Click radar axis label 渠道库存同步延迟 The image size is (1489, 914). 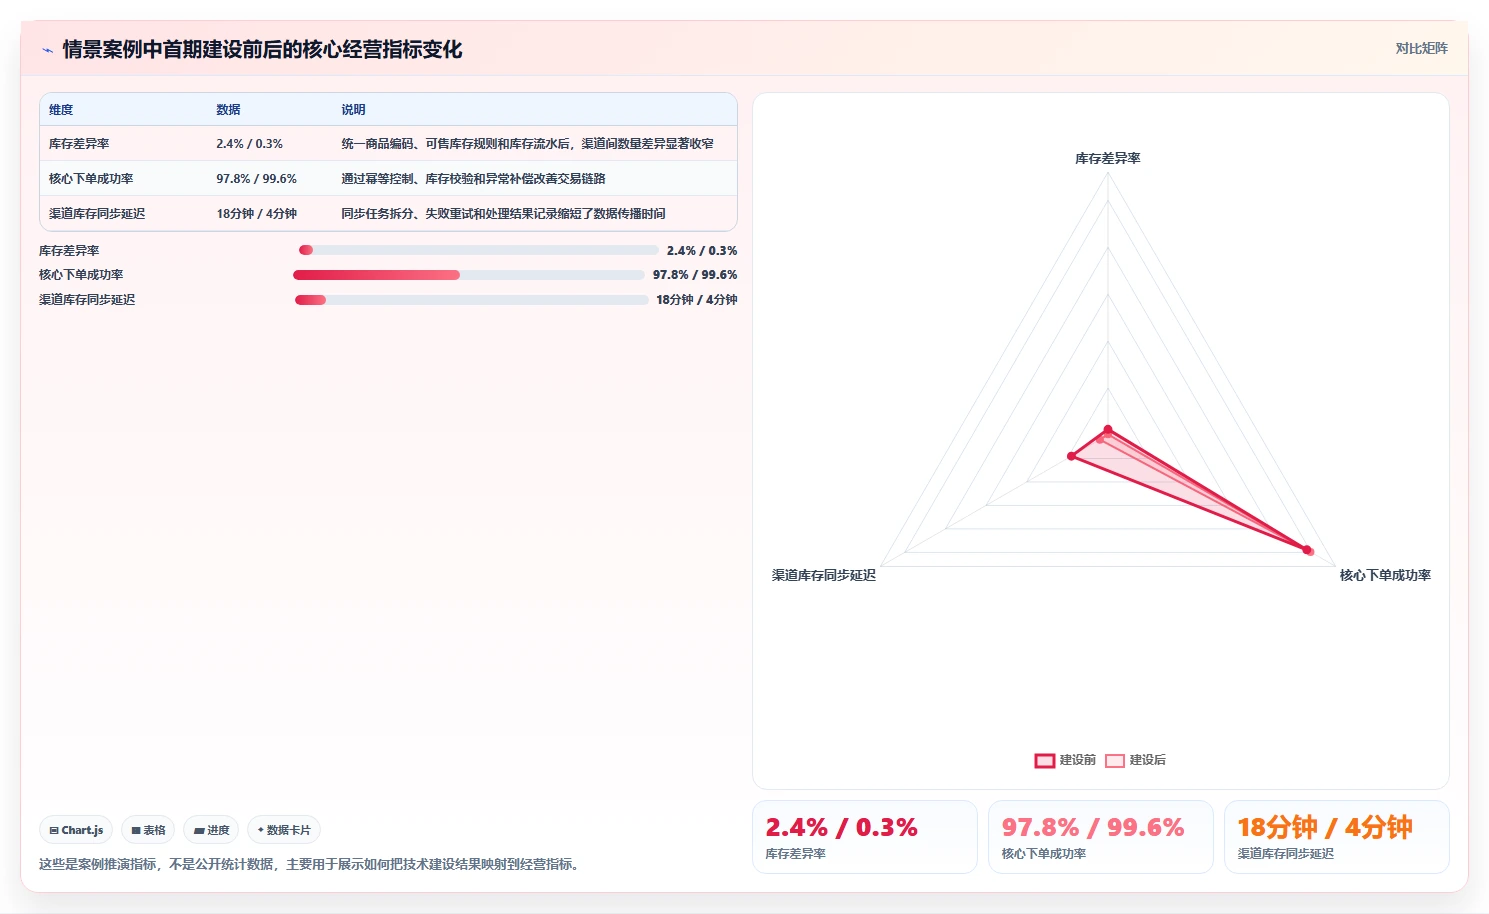pos(824,575)
